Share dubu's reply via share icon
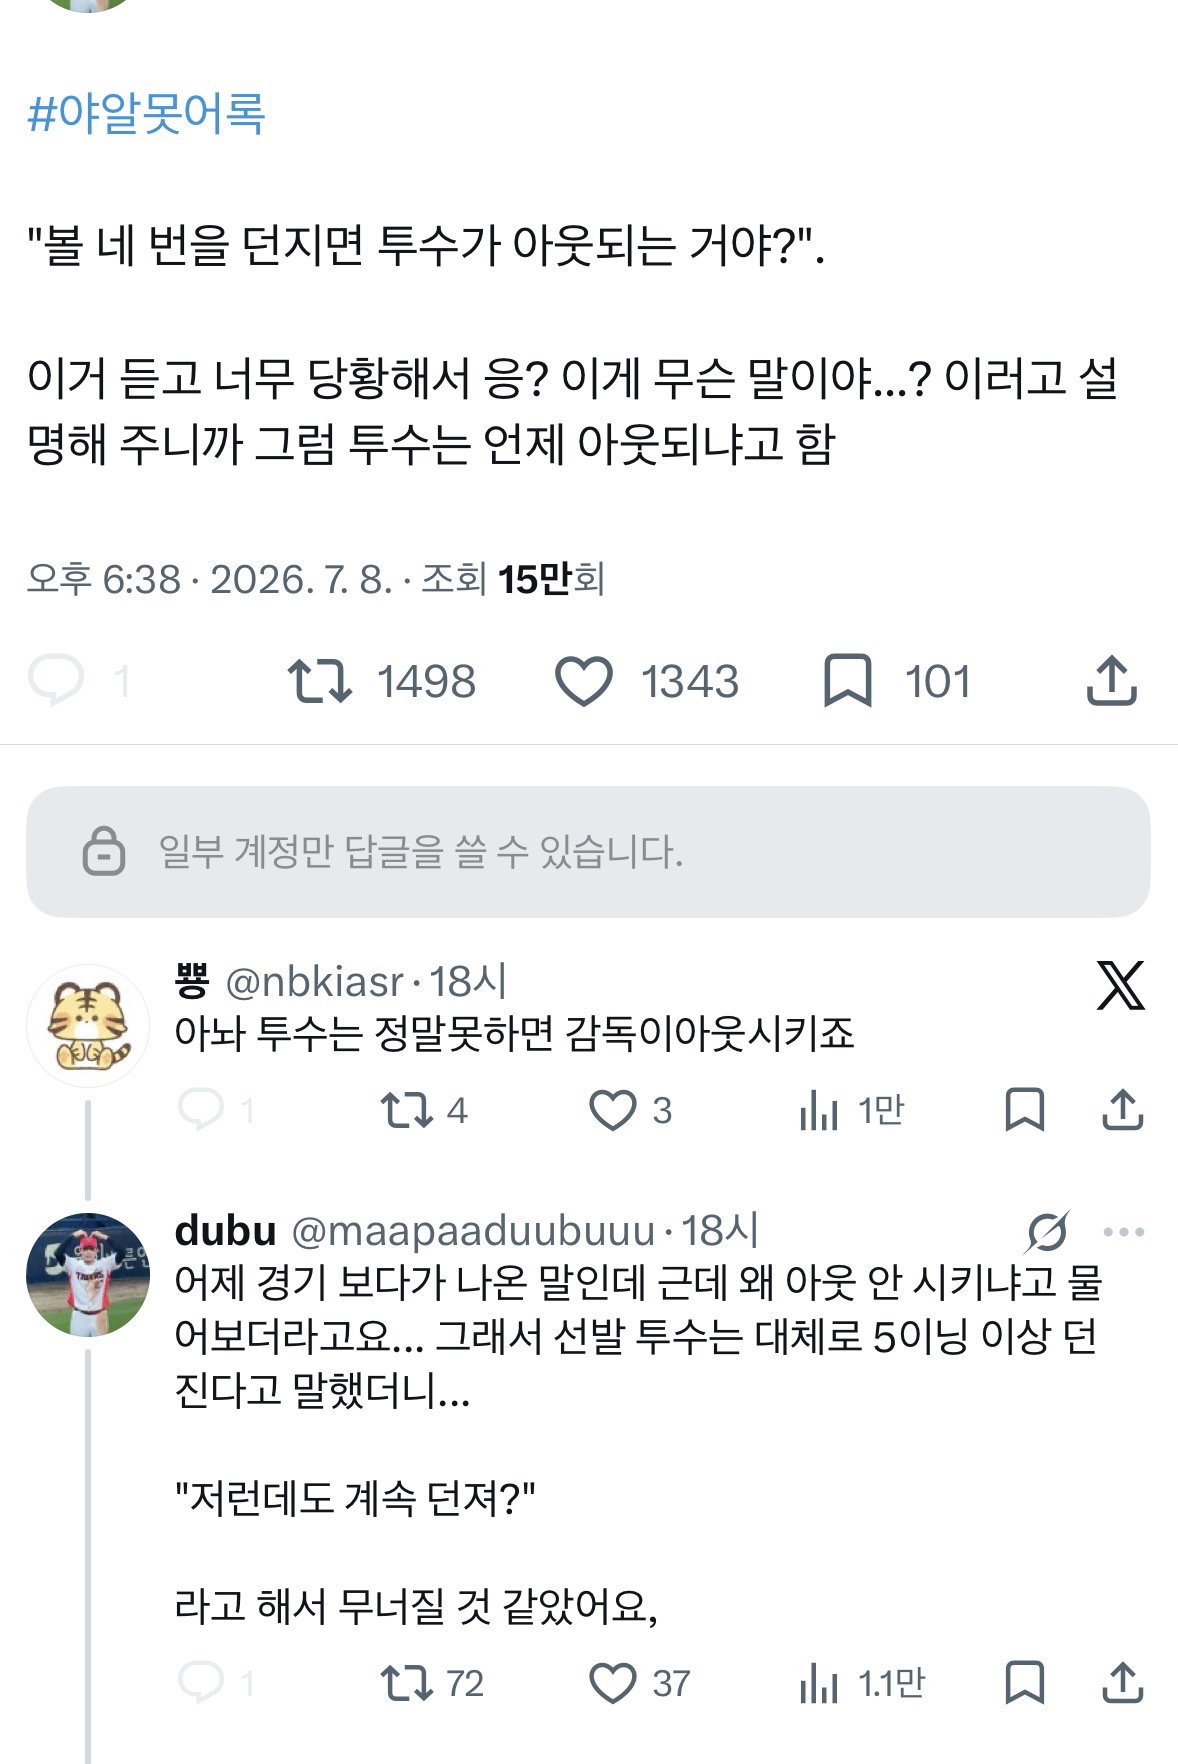This screenshot has height=1764, width=1178. click(x=1122, y=1683)
